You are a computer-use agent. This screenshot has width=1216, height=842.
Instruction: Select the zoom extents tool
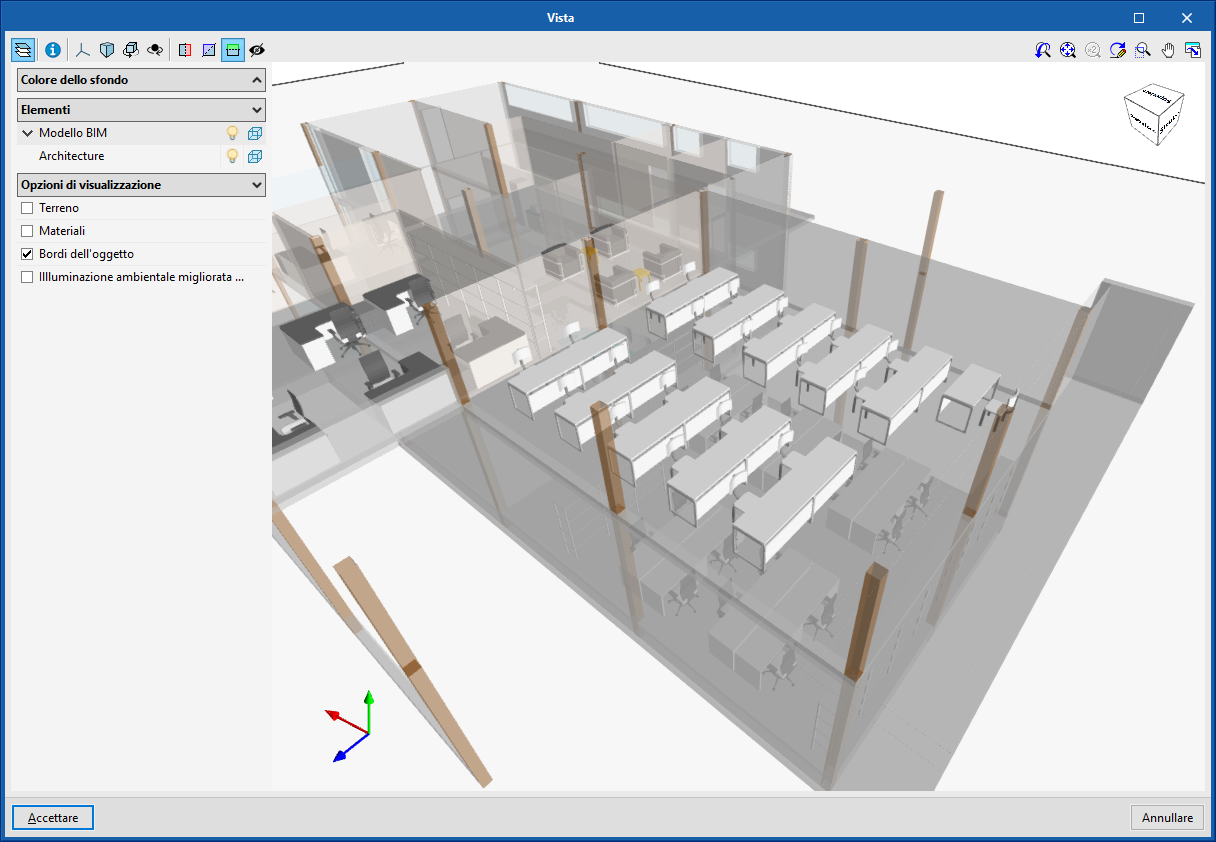pos(1067,49)
